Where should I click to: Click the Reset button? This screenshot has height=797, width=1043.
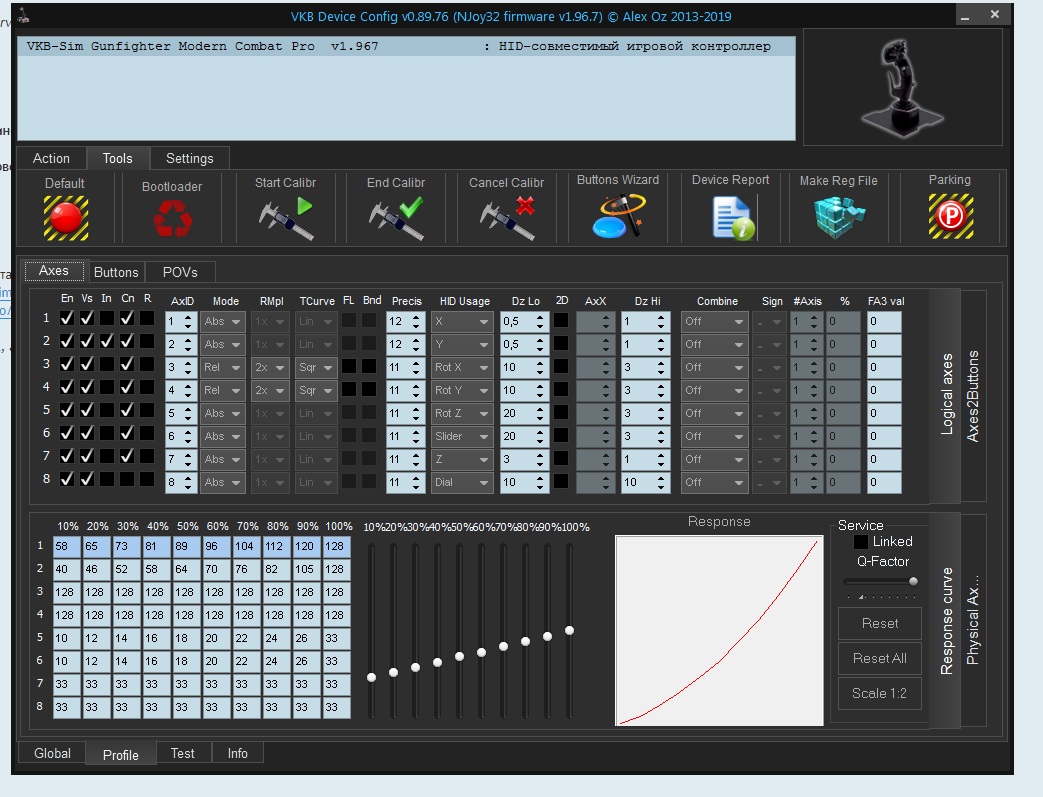point(879,623)
